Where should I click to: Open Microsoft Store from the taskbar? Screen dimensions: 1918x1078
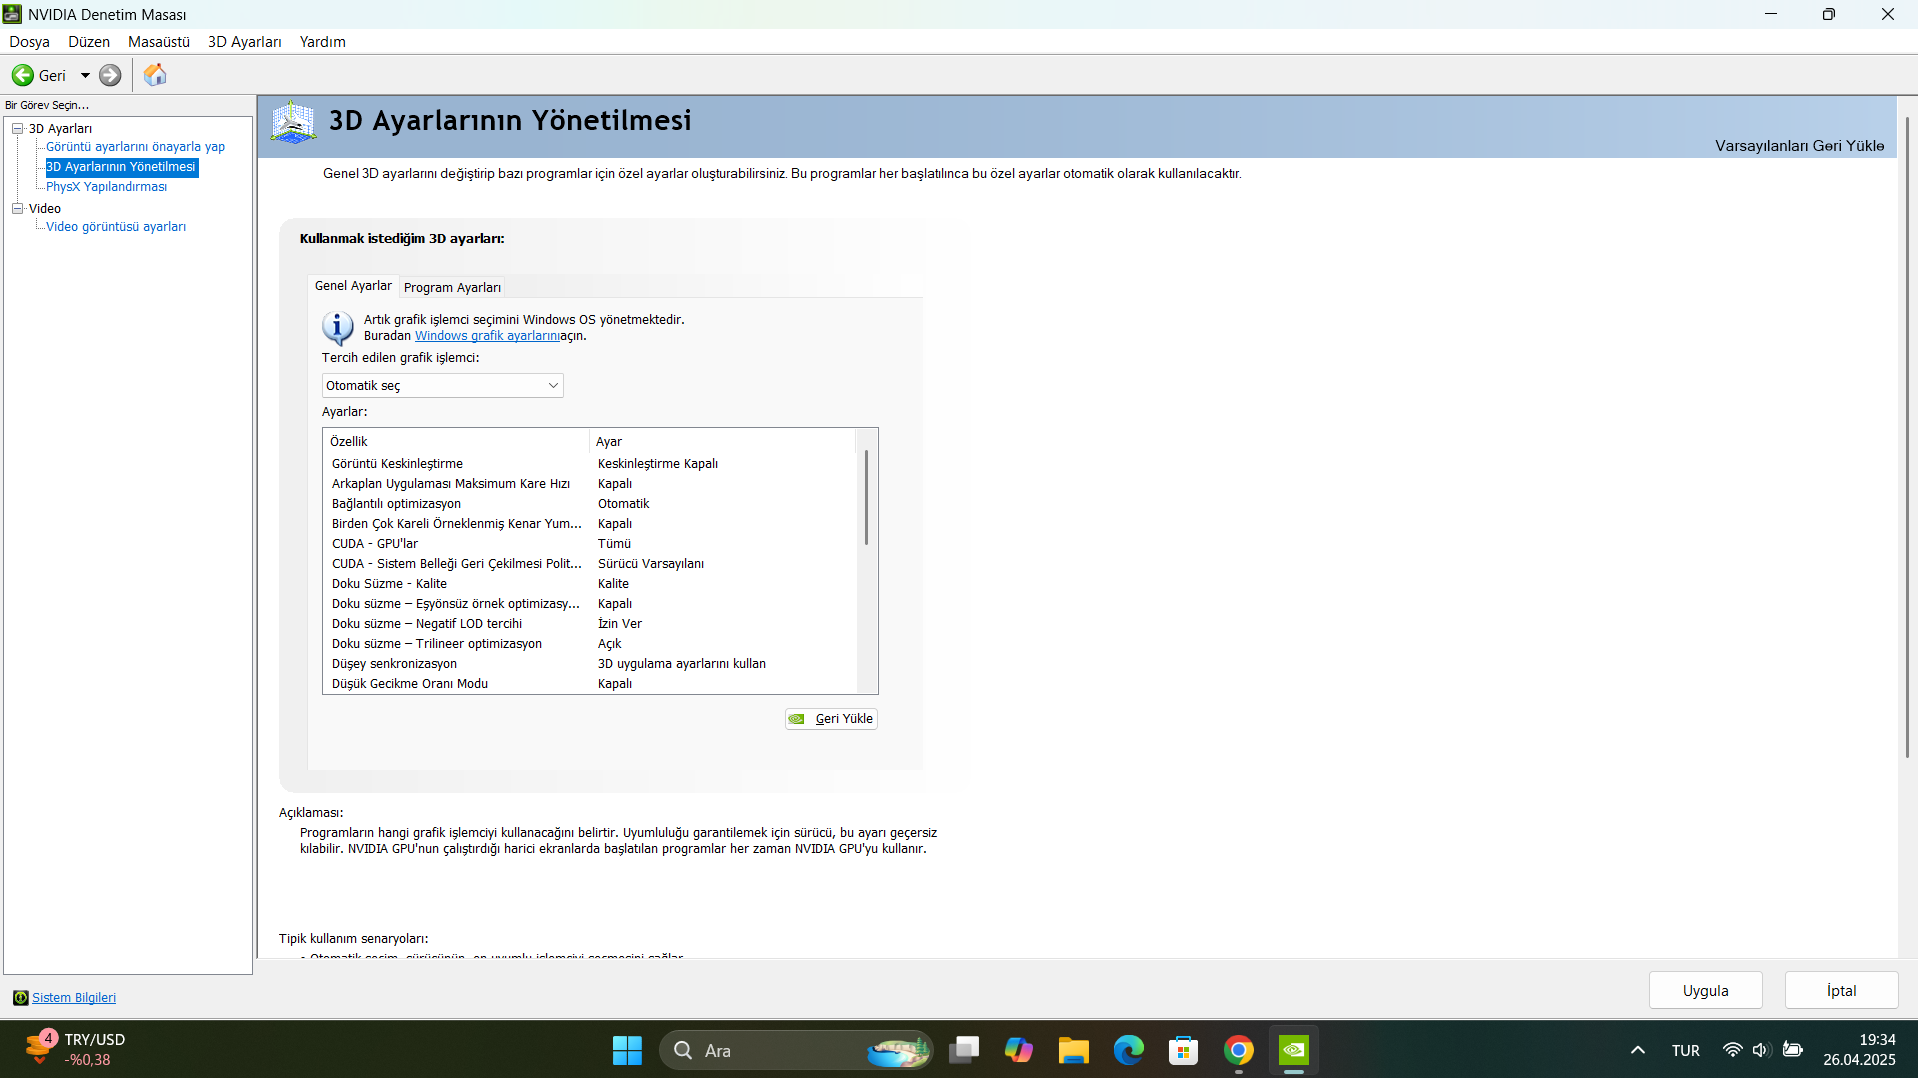[1184, 1050]
